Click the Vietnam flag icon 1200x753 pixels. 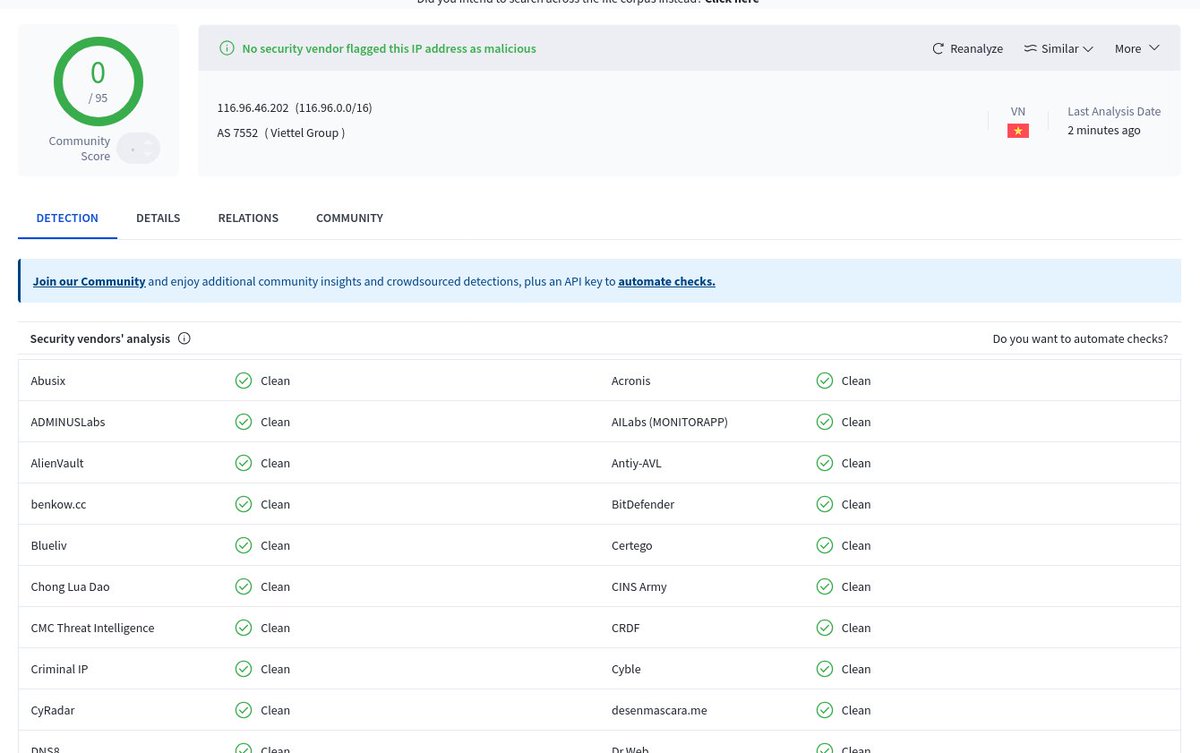1018,131
